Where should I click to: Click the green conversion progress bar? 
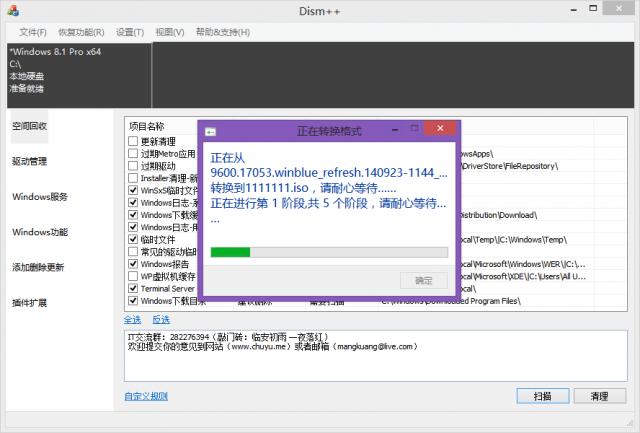pyautogui.click(x=329, y=252)
